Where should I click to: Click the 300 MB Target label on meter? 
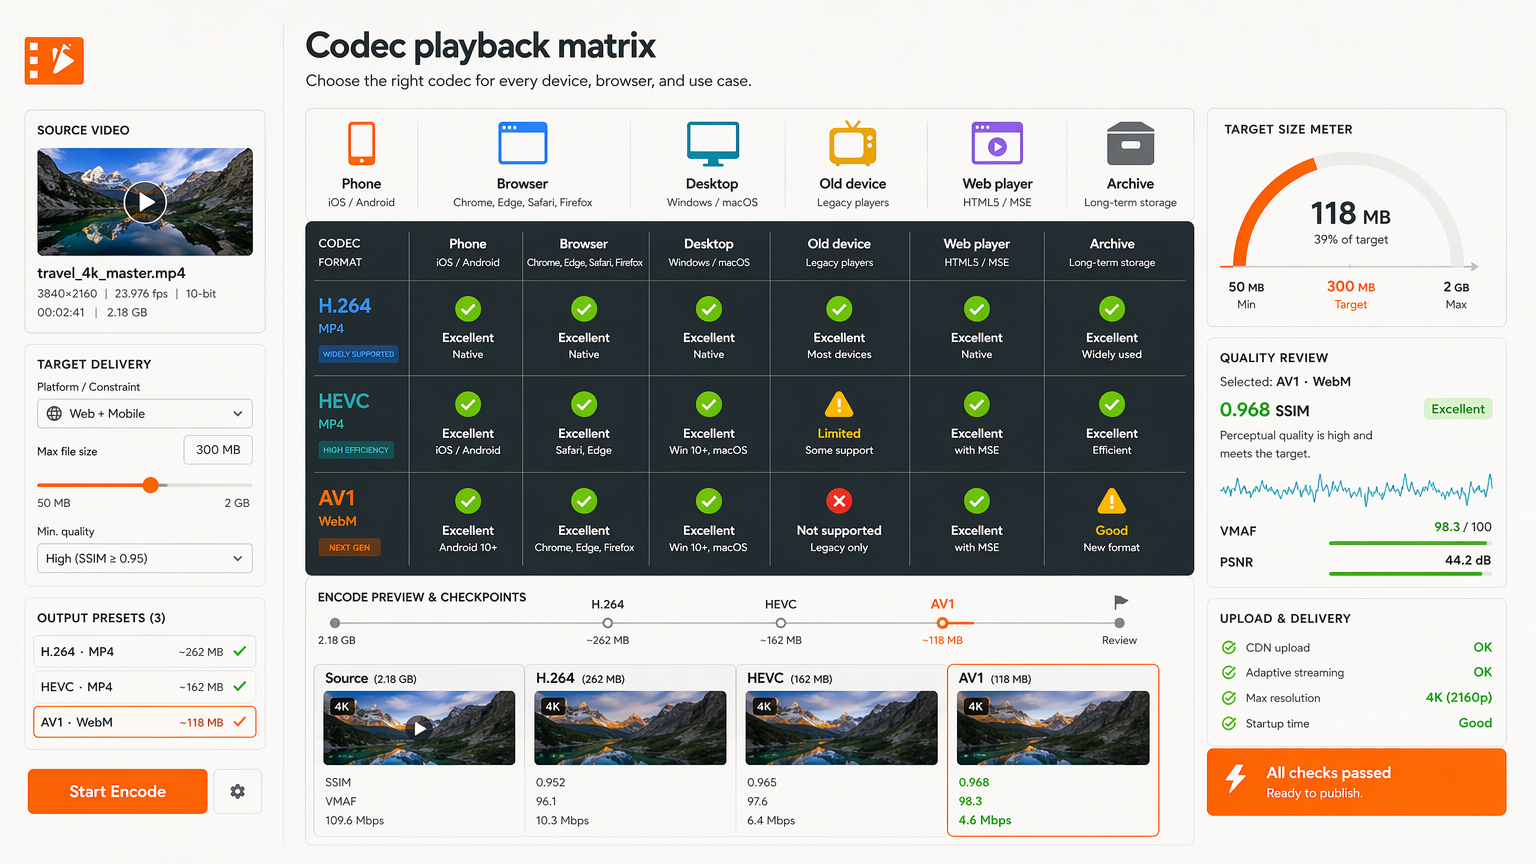[x=1350, y=294]
